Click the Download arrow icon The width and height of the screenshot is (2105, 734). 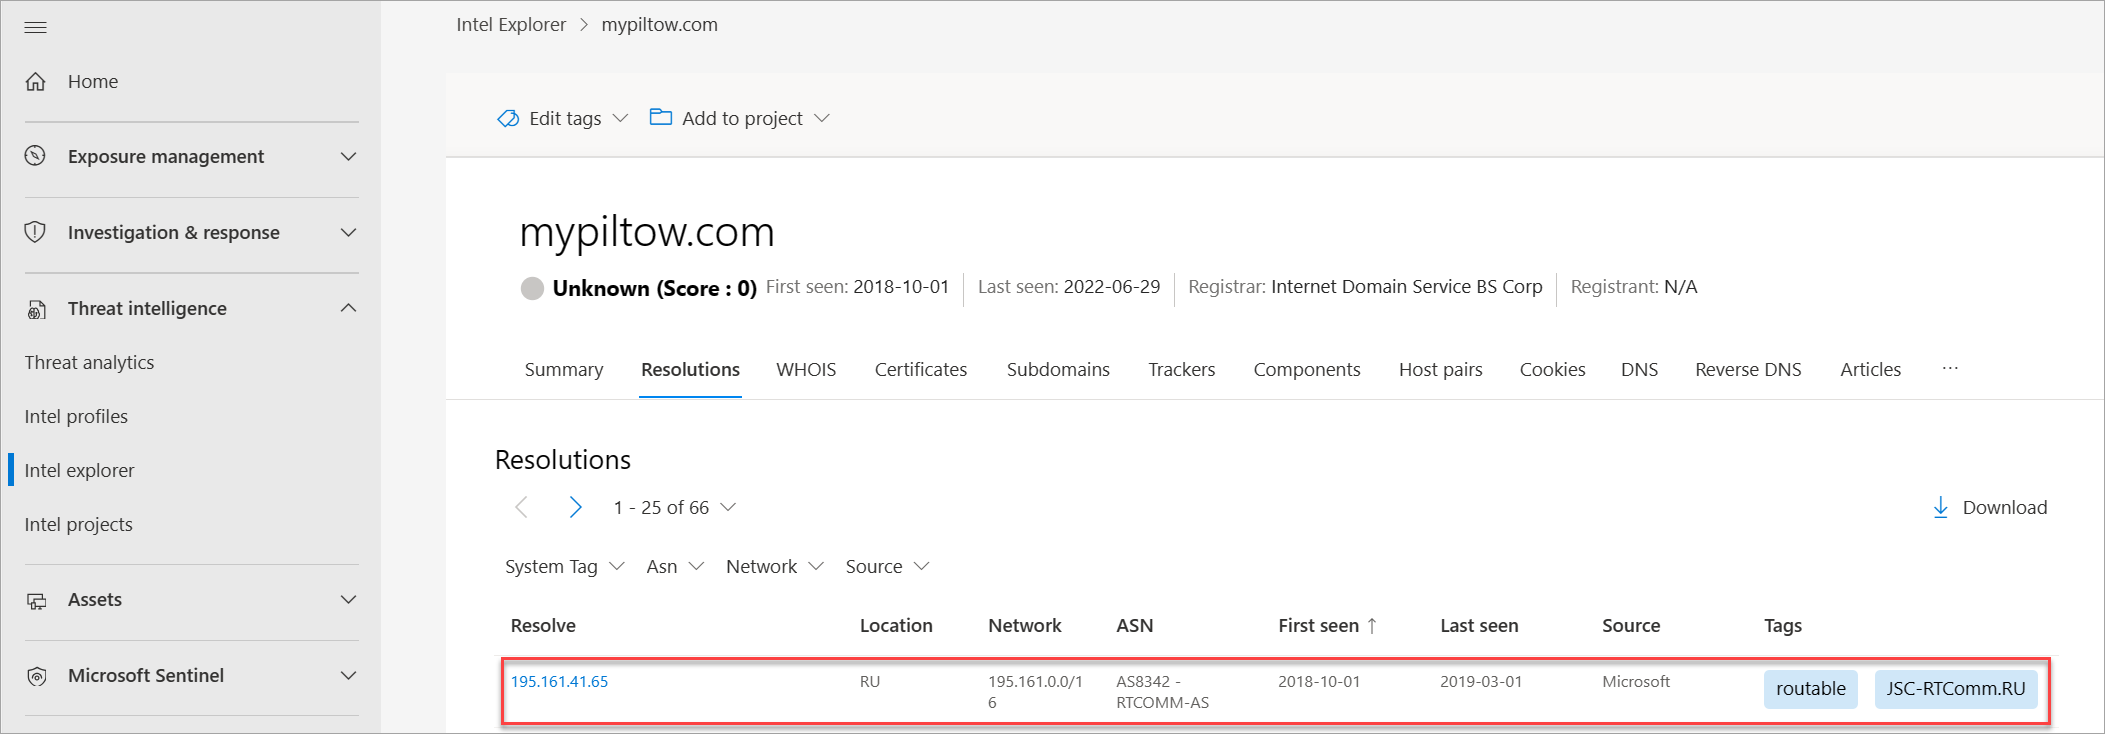tap(1940, 507)
